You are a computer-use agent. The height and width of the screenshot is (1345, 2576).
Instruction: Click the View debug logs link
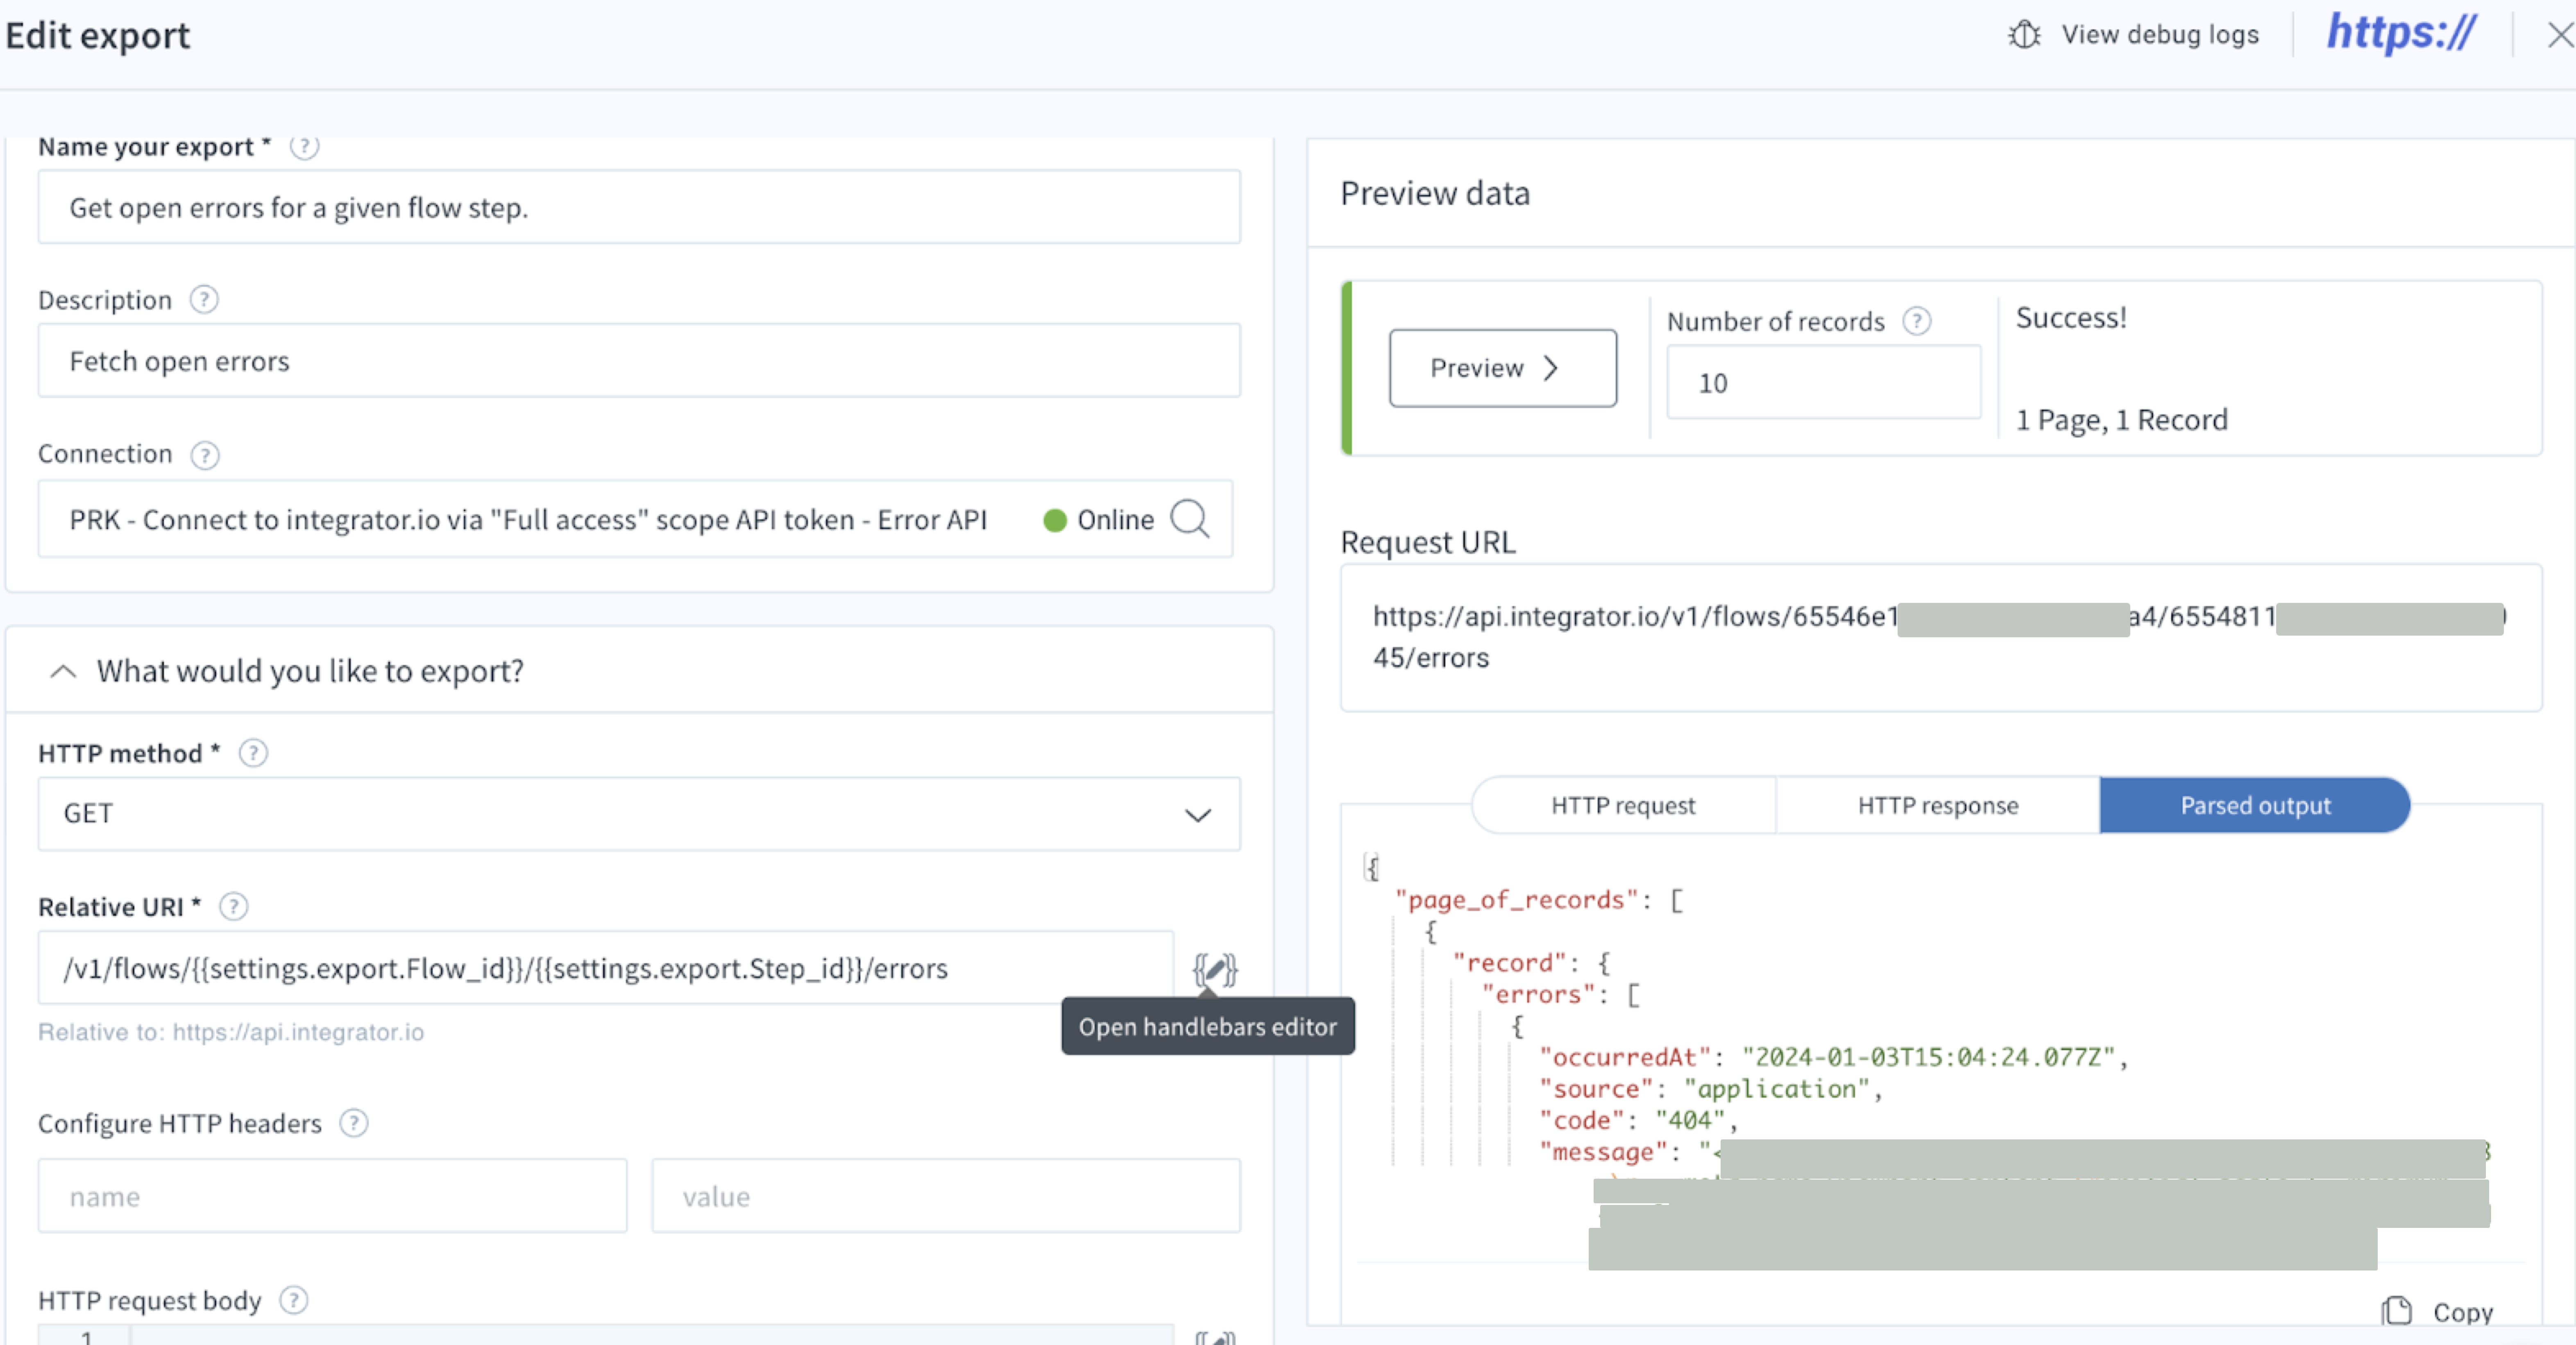click(x=2160, y=35)
